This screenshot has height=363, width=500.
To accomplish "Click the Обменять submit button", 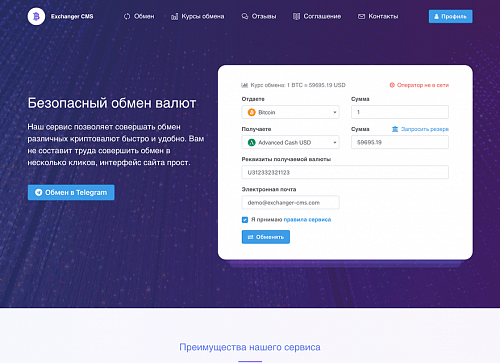I will [x=266, y=237].
